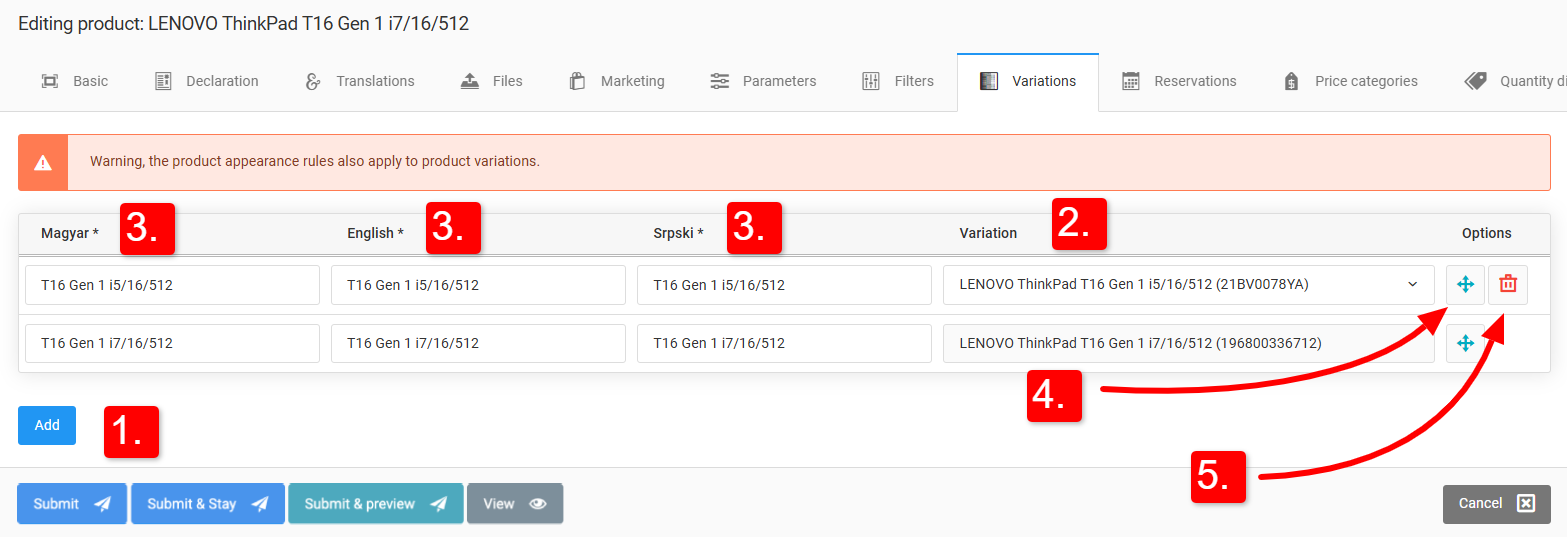
Task: Open the Variation dropdown for i5/16/512
Action: click(x=1188, y=285)
